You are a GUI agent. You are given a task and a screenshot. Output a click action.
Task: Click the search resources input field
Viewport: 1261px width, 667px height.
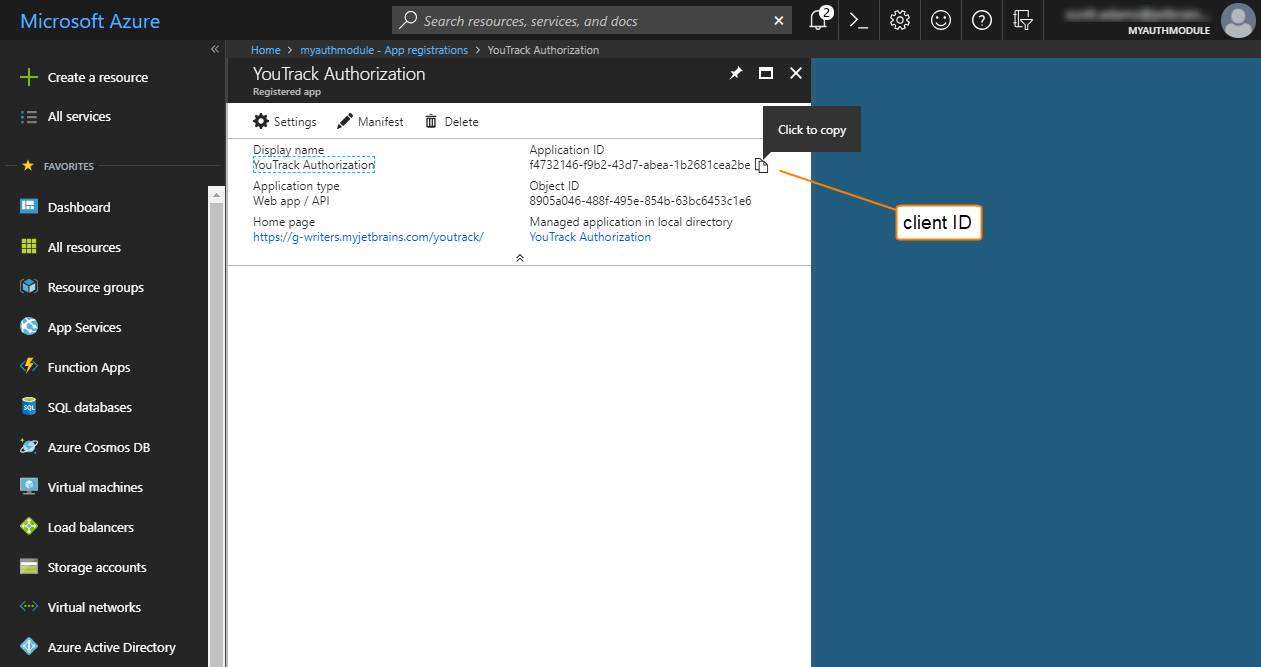590,20
